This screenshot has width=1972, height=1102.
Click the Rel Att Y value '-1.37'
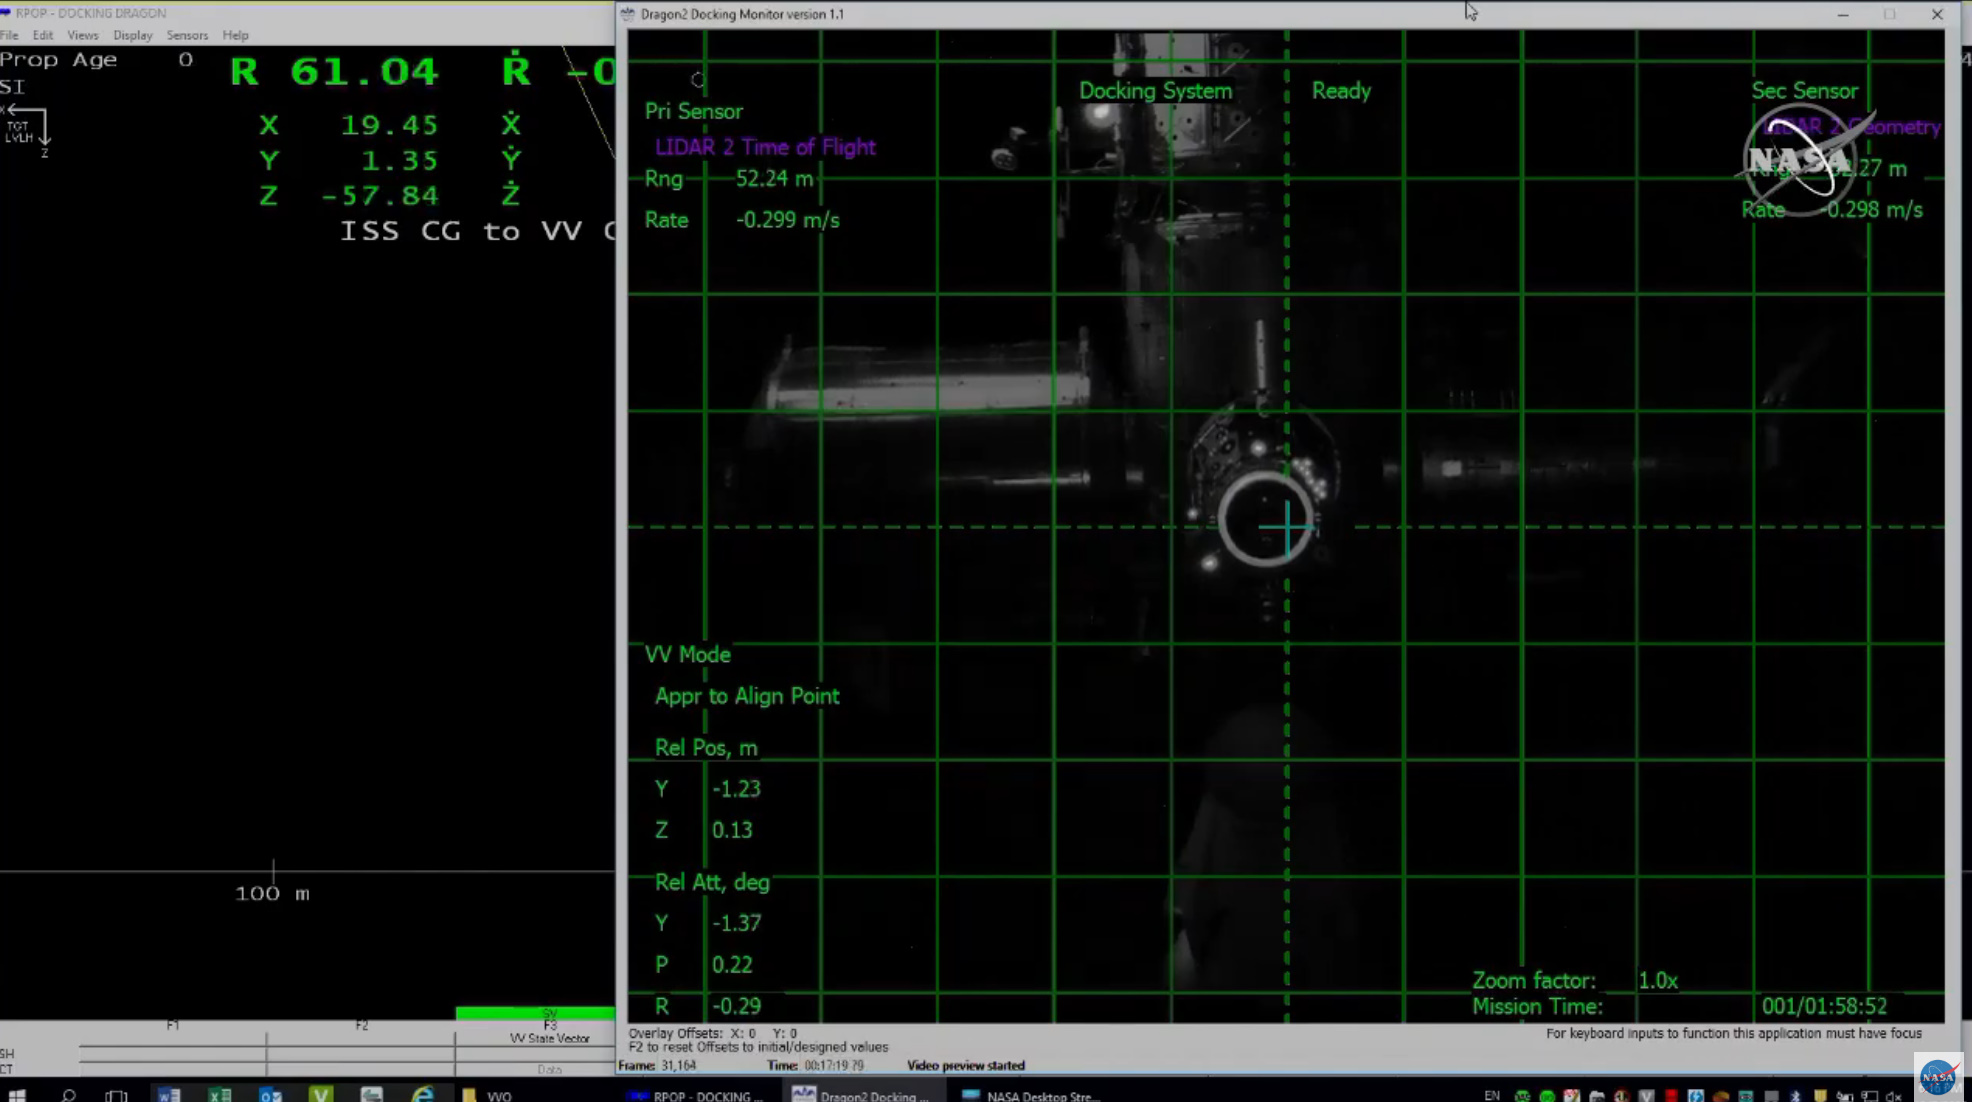point(736,923)
